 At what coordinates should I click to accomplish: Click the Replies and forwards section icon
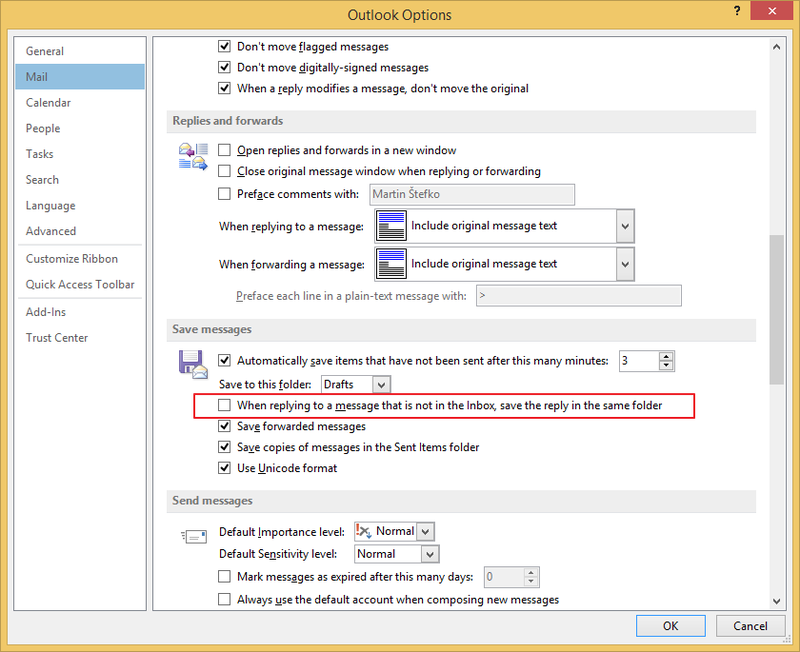tap(193, 157)
